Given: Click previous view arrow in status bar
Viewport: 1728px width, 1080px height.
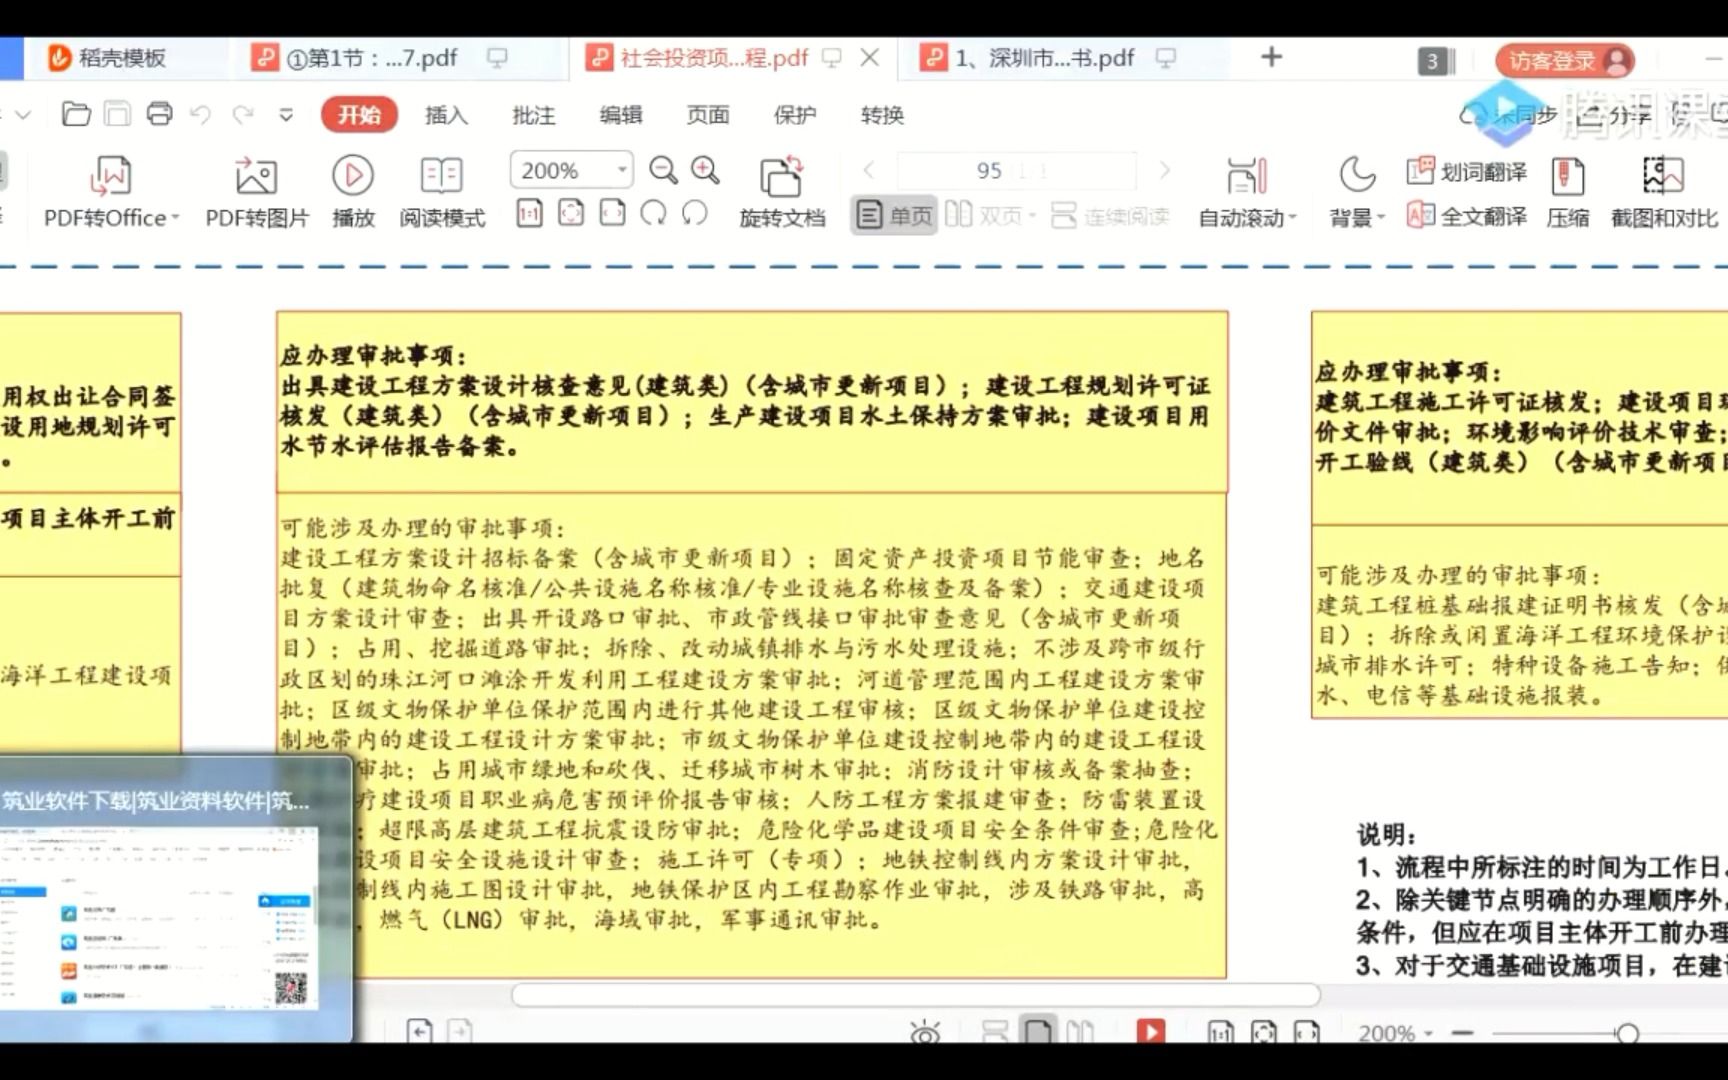Looking at the screenshot, I should (x=419, y=1030).
